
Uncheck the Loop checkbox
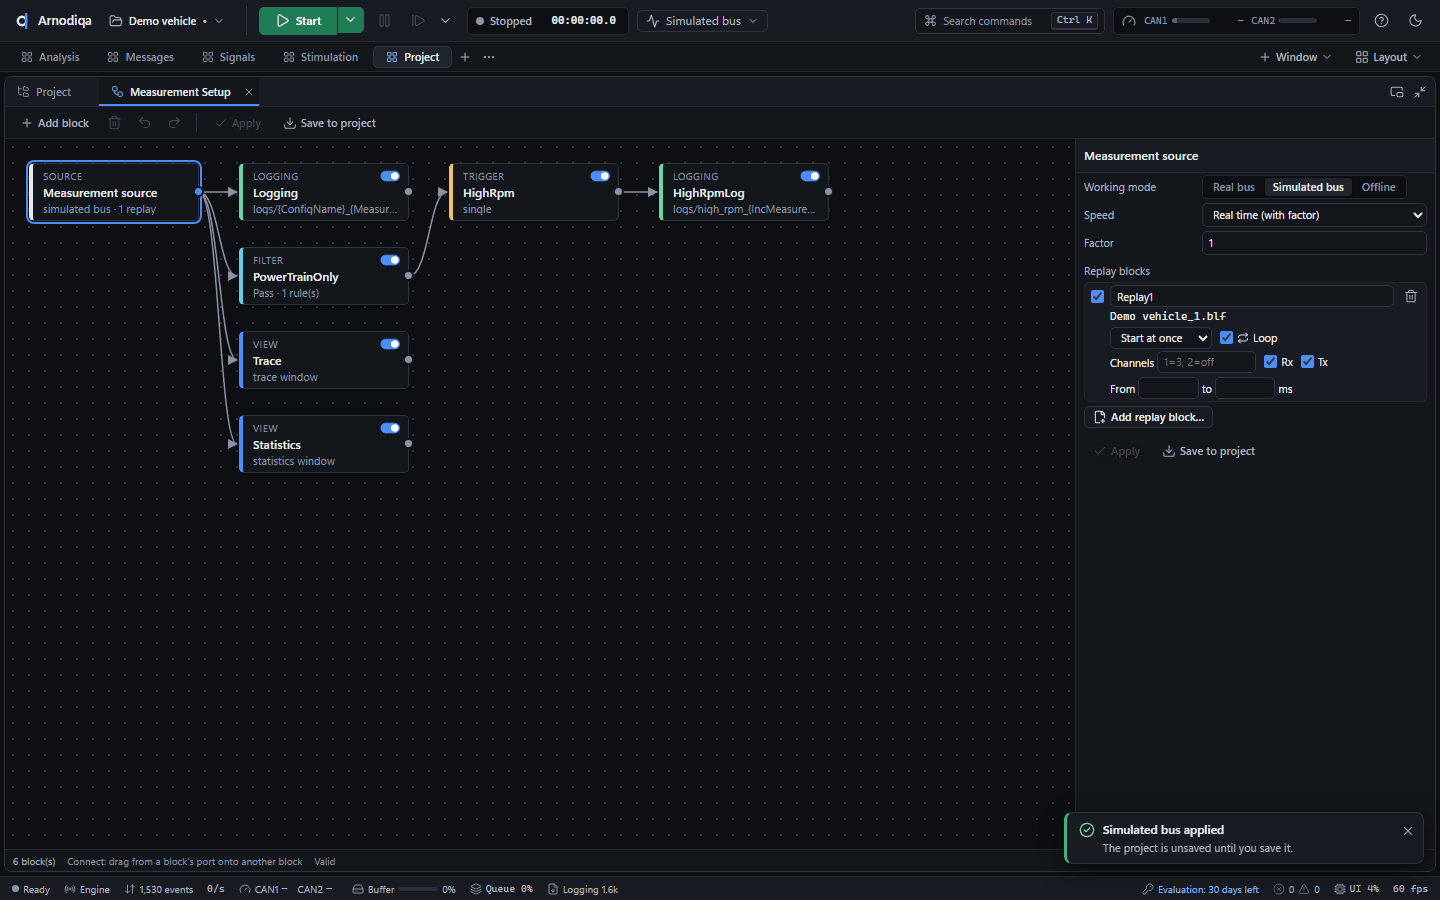pyautogui.click(x=1226, y=338)
